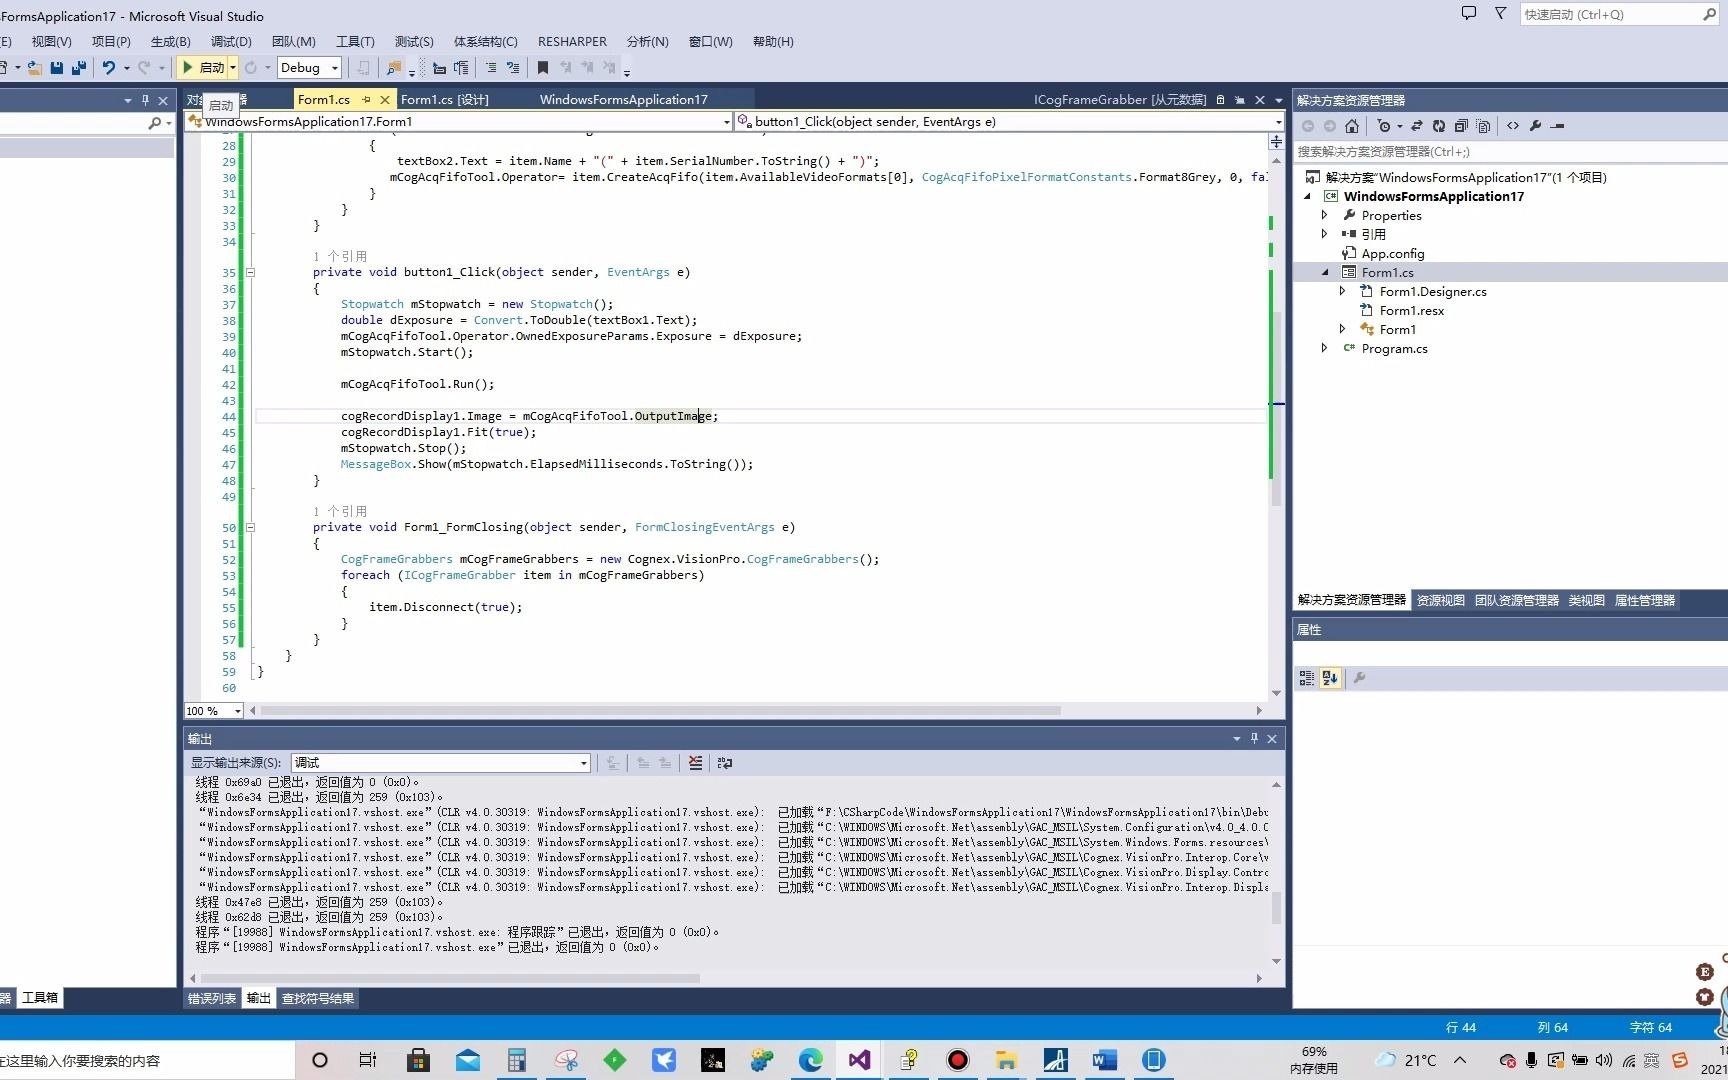Open the 视图(V) menu
This screenshot has height=1080, width=1728.
(x=52, y=41)
